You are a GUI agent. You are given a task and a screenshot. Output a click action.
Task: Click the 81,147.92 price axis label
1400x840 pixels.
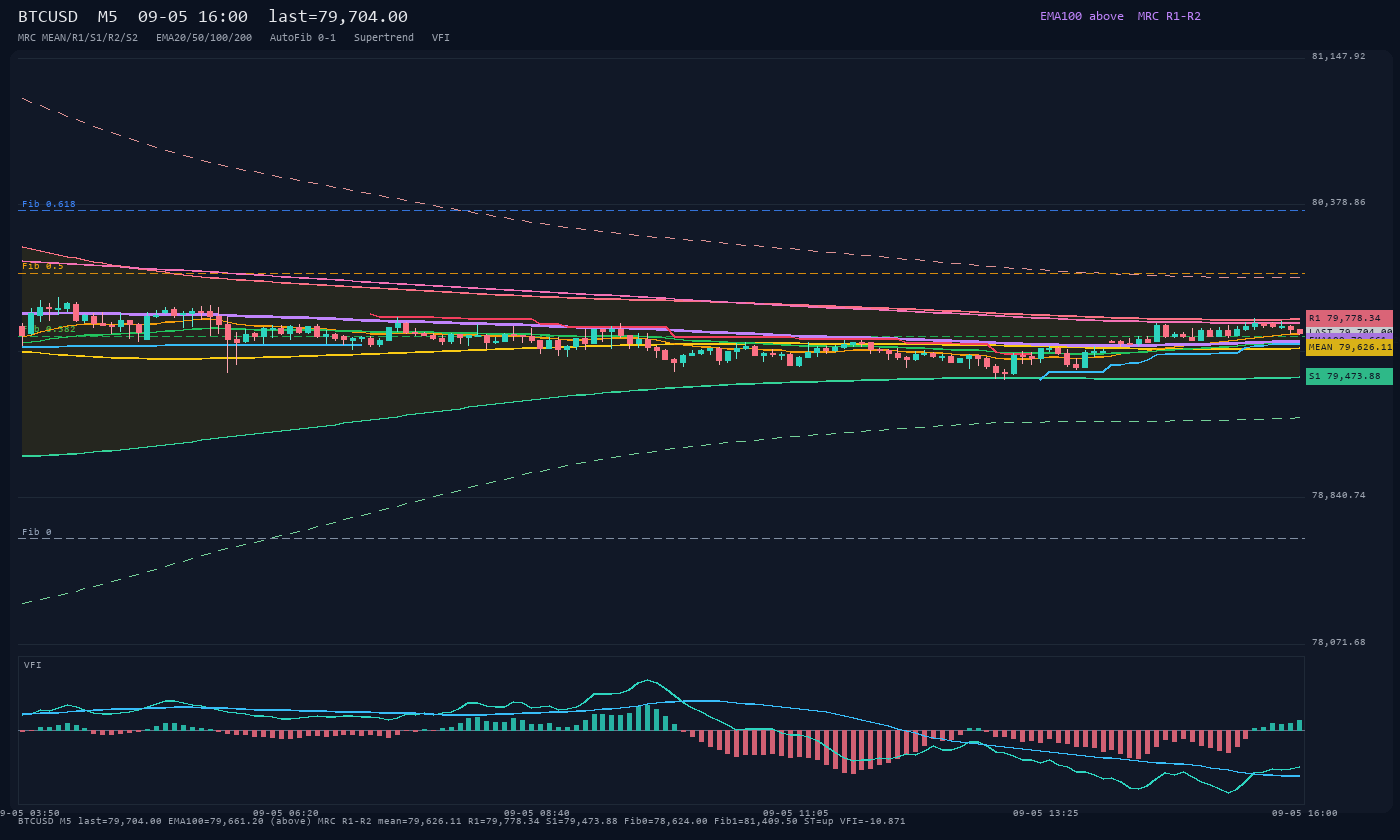click(1338, 56)
